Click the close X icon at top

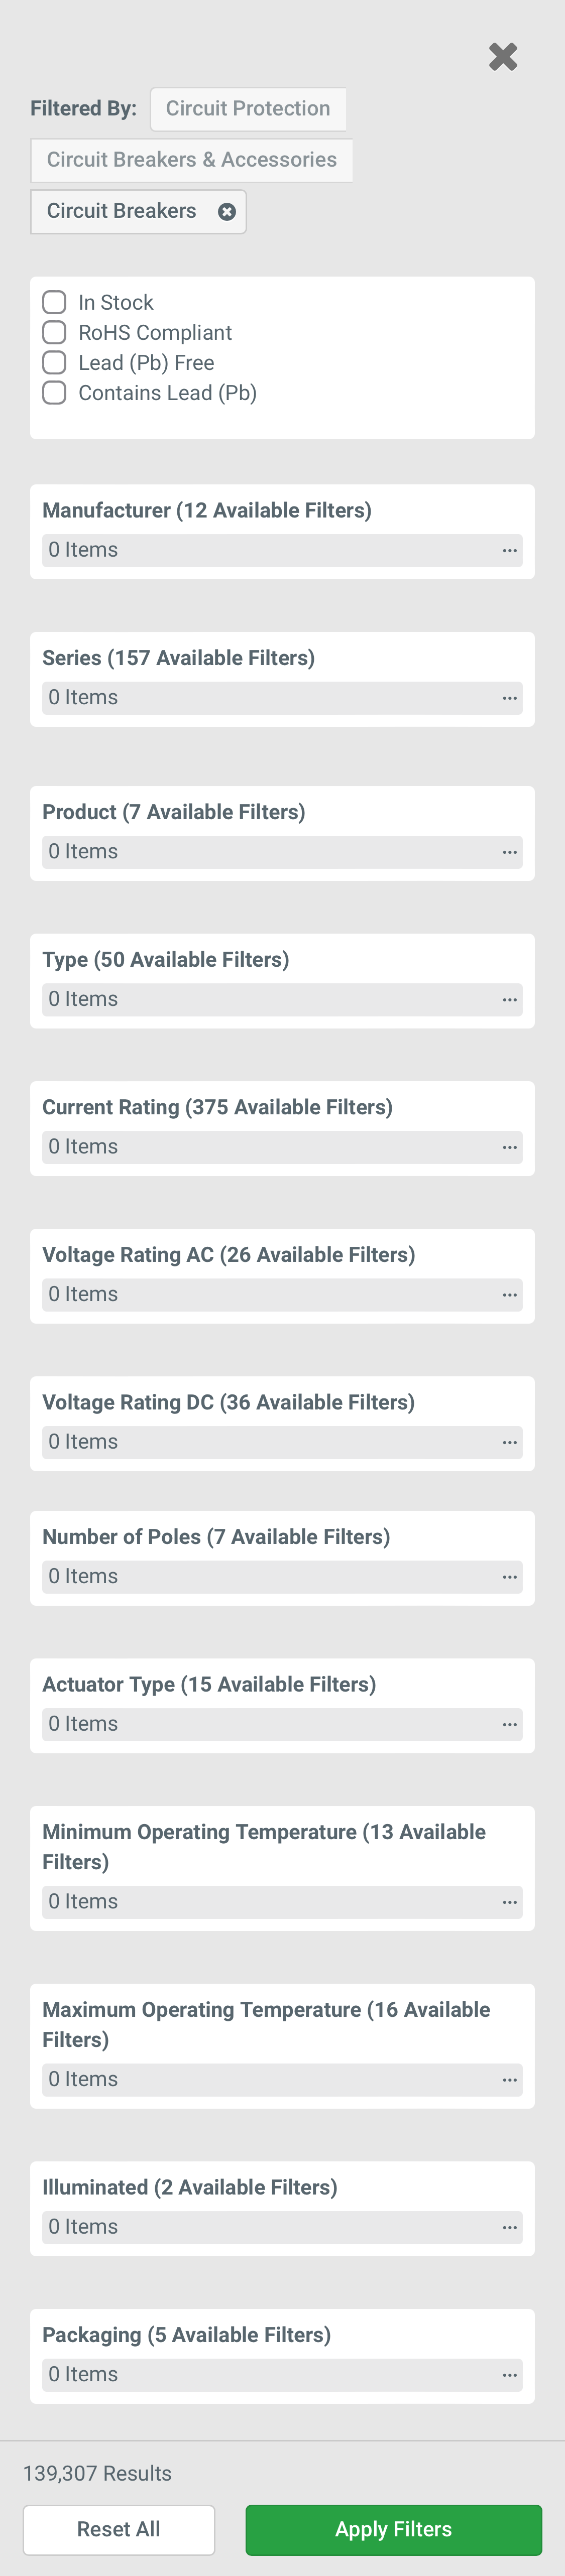[x=504, y=57]
